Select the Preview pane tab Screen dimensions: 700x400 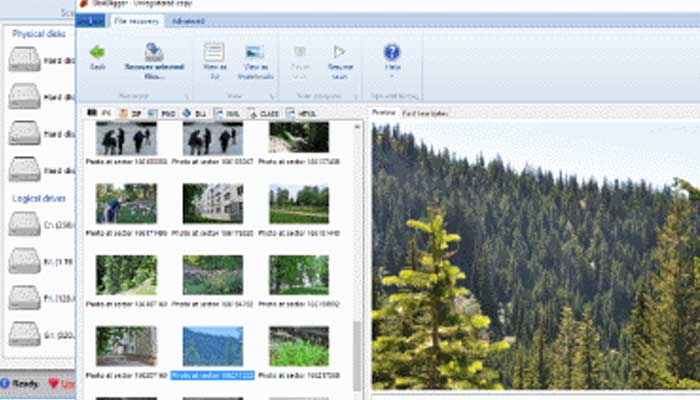point(384,113)
